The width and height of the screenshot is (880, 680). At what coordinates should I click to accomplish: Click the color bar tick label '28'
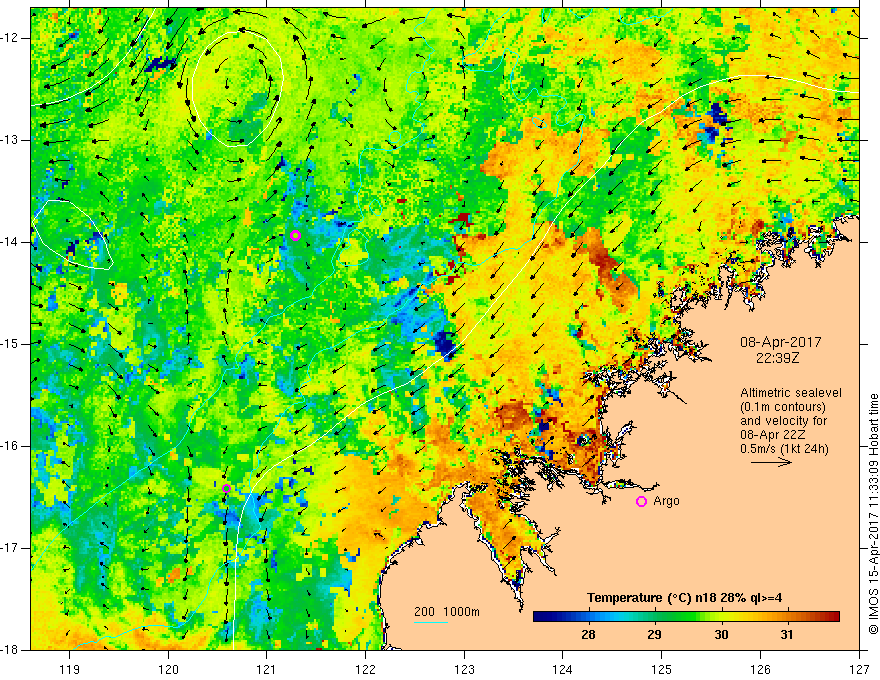click(x=588, y=635)
